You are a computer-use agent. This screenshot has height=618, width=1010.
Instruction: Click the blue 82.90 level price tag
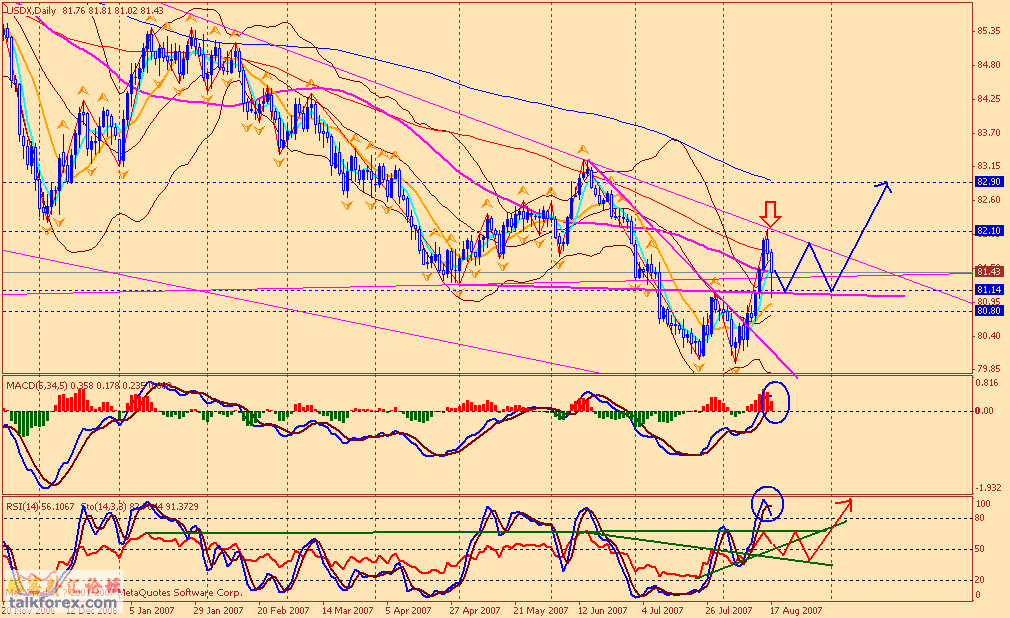(989, 182)
